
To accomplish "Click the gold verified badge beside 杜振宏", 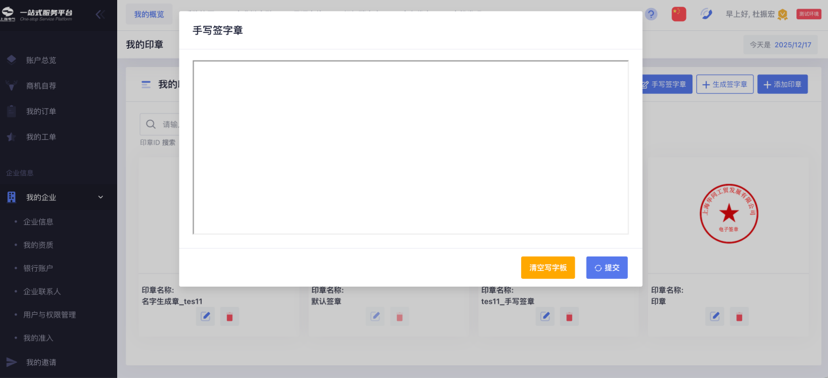I will tap(783, 15).
